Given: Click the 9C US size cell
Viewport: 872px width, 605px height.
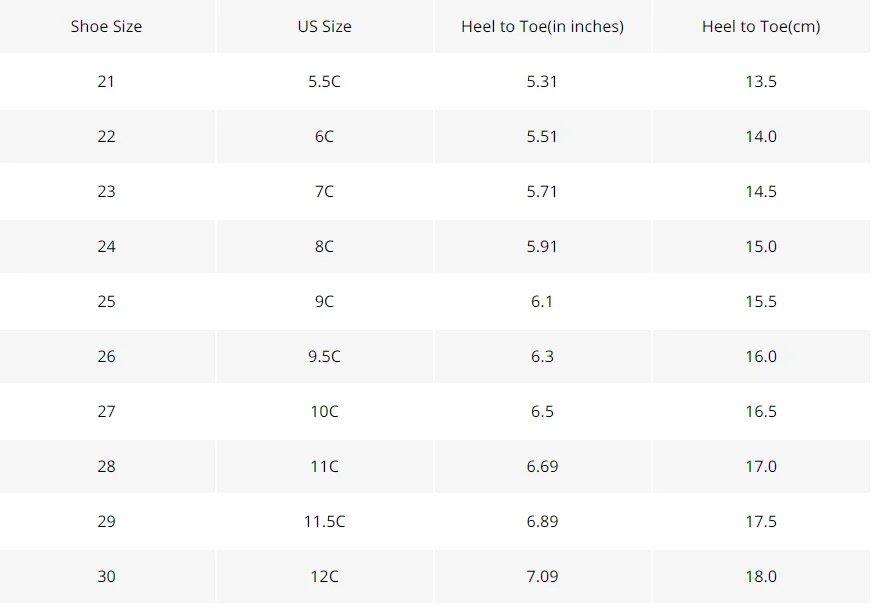Looking at the screenshot, I should pos(325,301).
